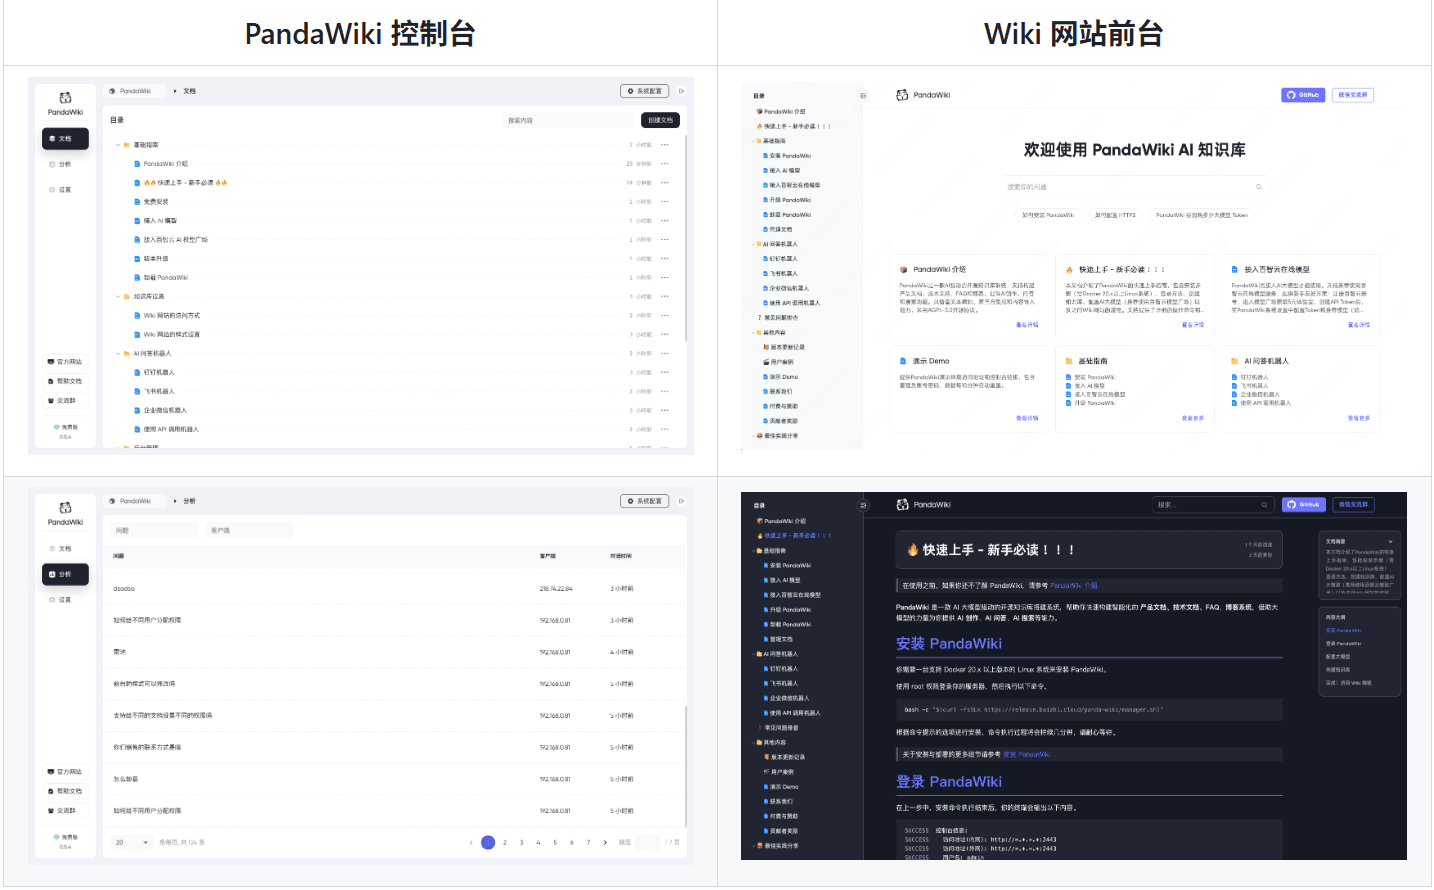The width and height of the screenshot is (1434, 890).
Task: Jump to 配置大模型 in dark wiki outline
Action: (1338, 657)
